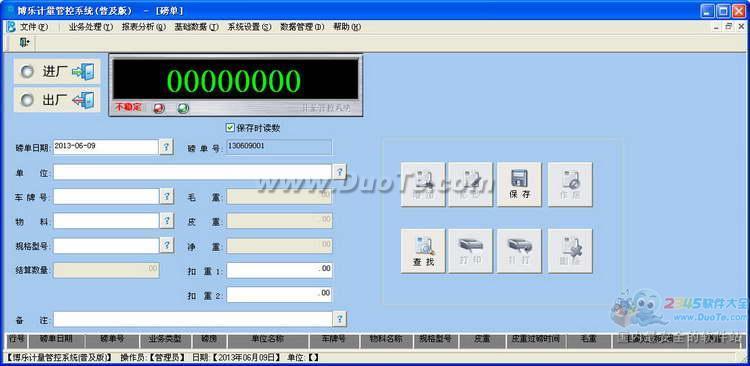Open the 业务处理 menu
The width and height of the screenshot is (750, 366).
click(91, 27)
